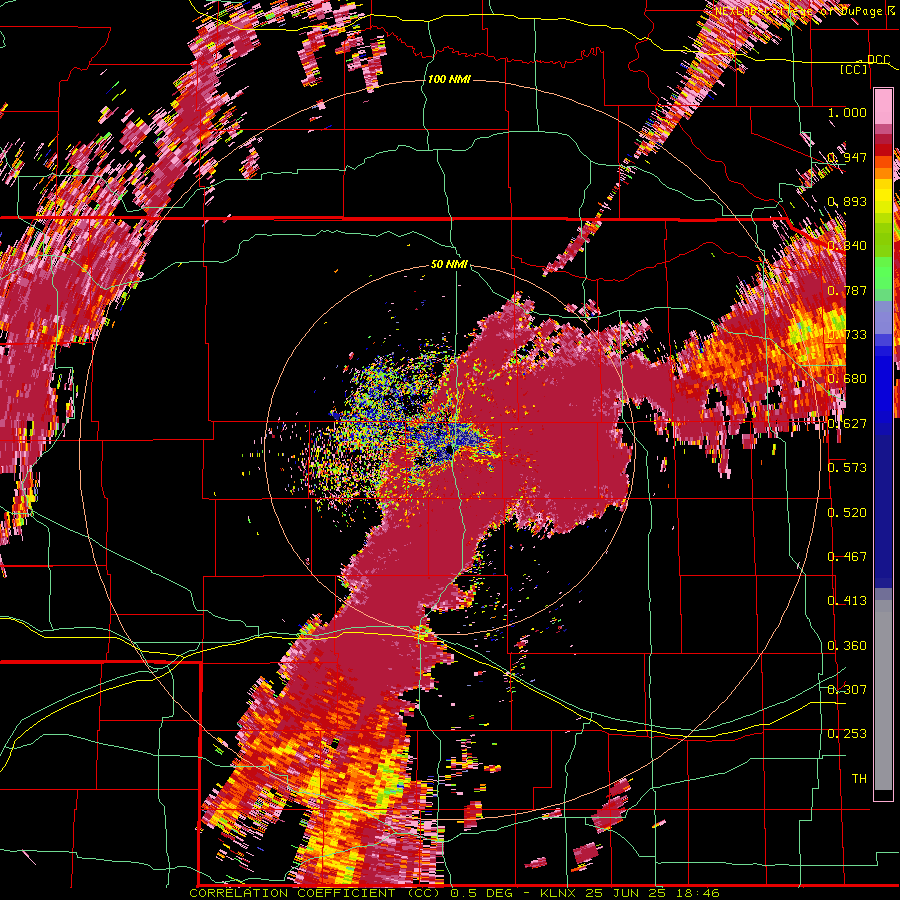Screen dimensions: 900x900
Task: Click the "0.573" color scale value
Action: [847, 467]
